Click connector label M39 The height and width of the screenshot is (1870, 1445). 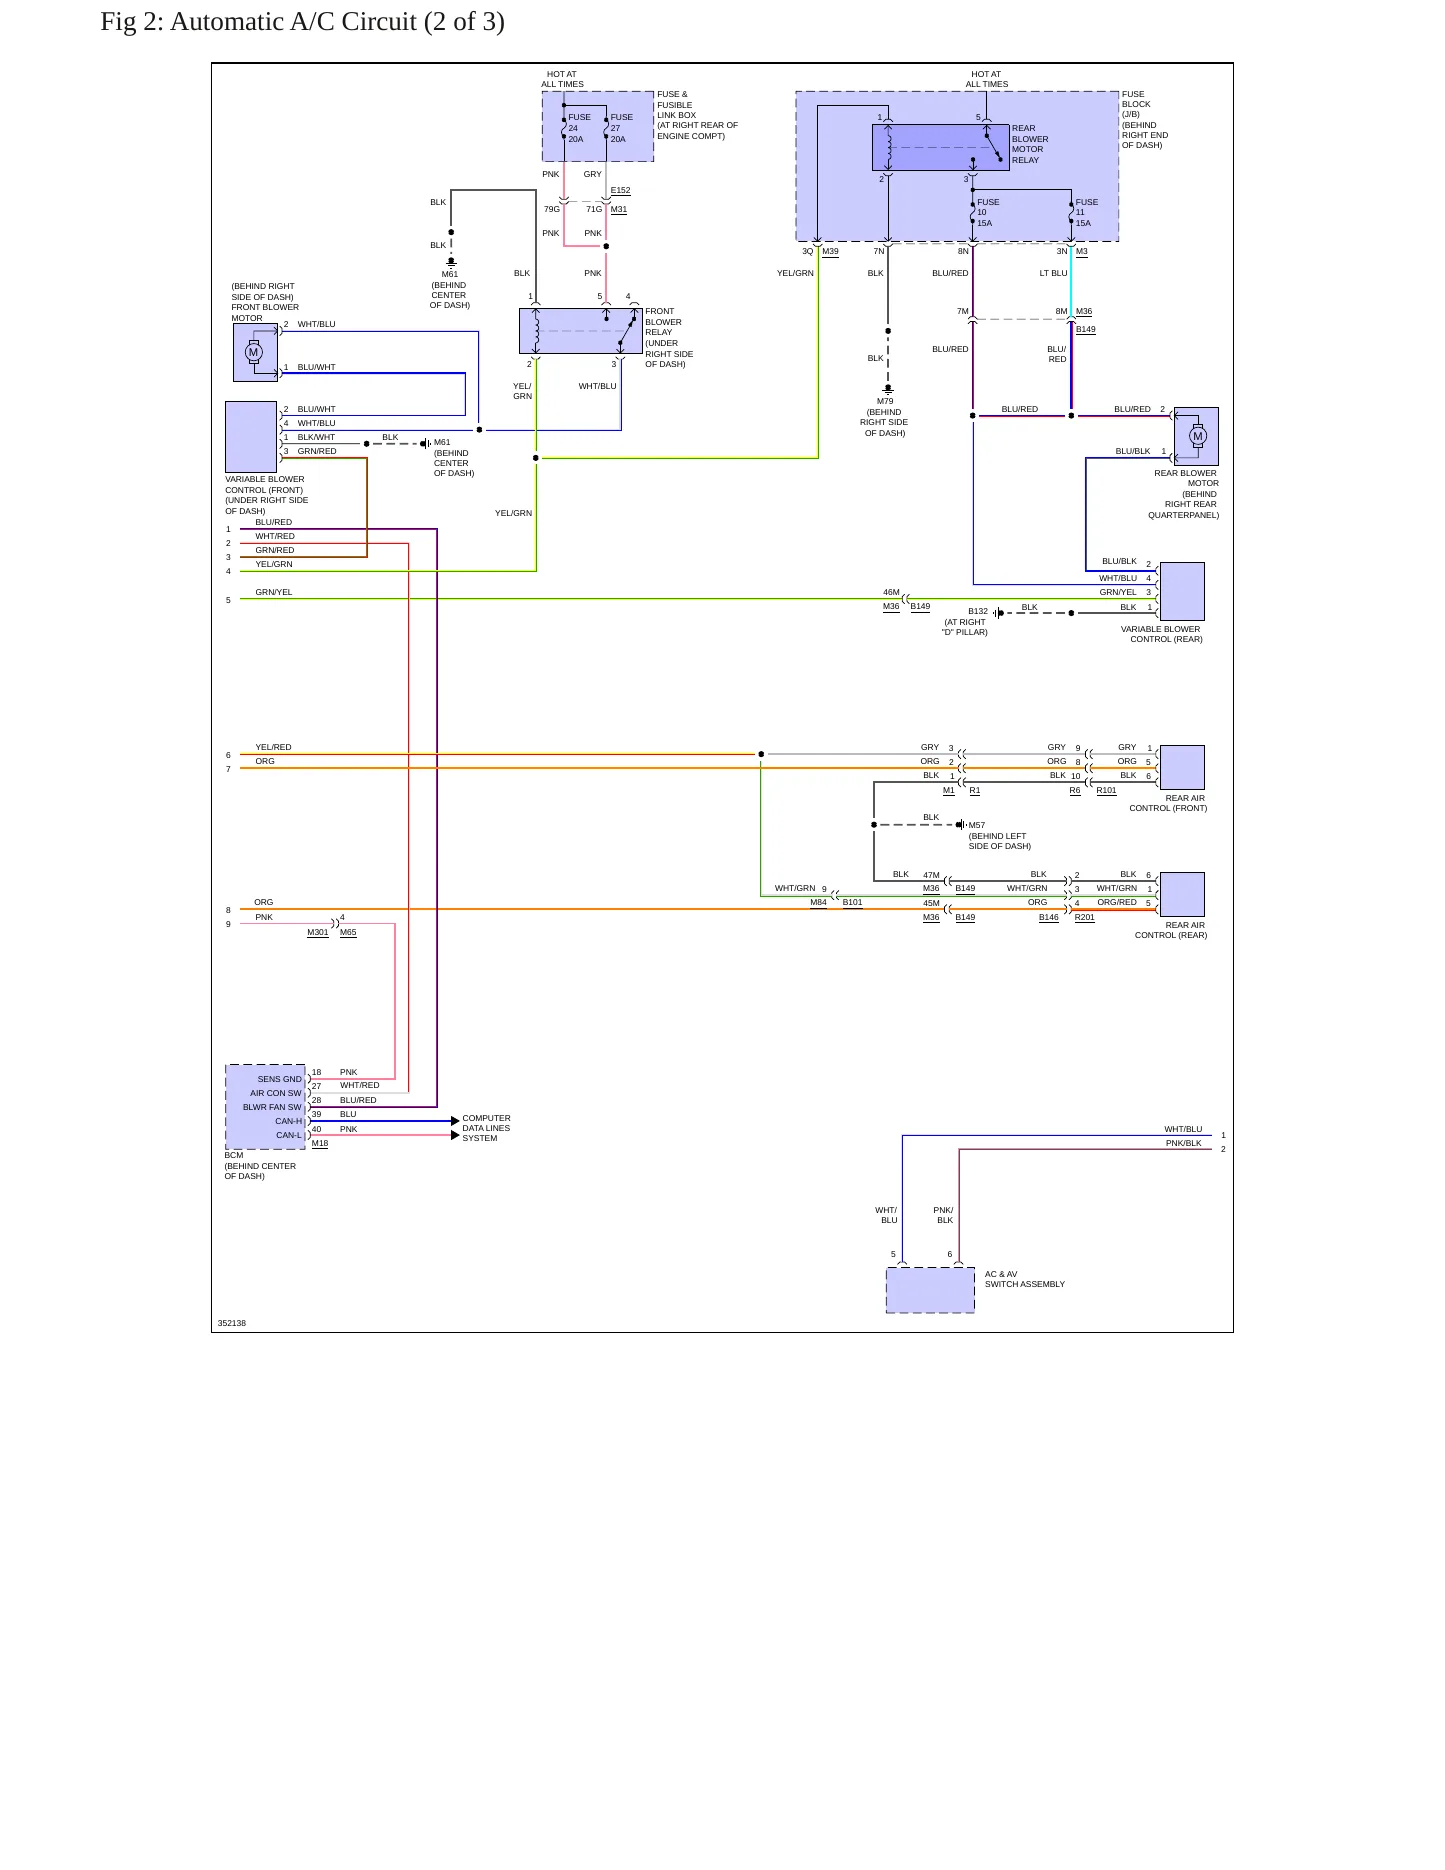pos(830,251)
